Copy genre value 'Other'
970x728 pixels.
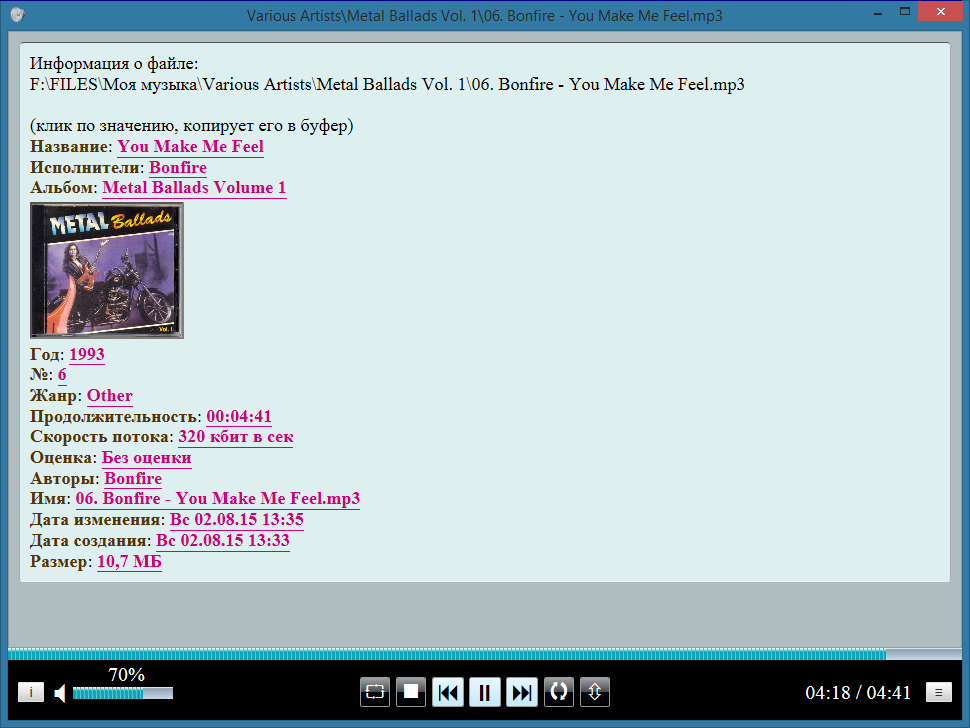coord(109,396)
